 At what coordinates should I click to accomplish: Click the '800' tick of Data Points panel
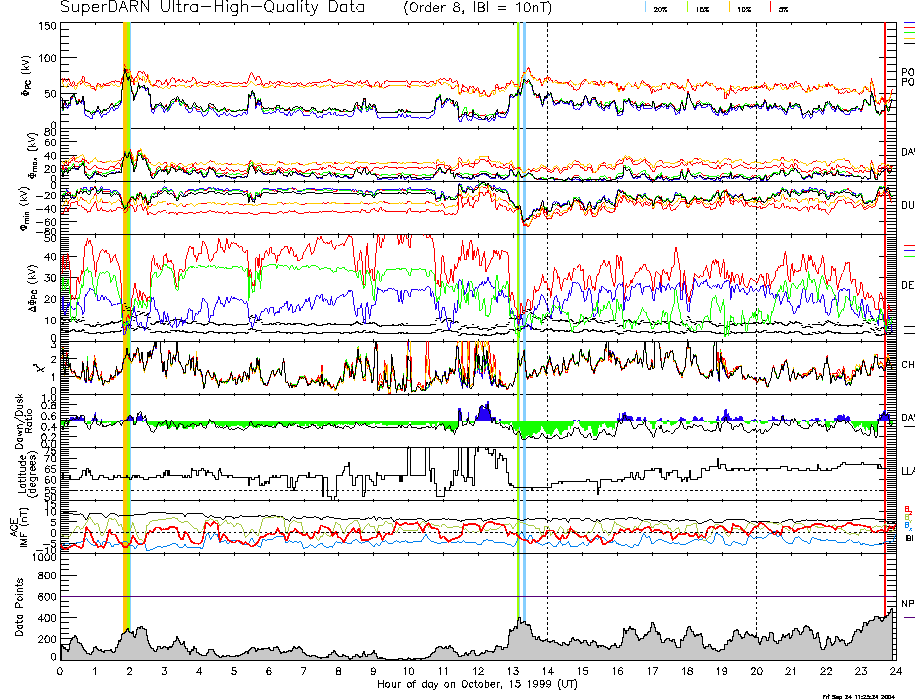[x=48, y=575]
